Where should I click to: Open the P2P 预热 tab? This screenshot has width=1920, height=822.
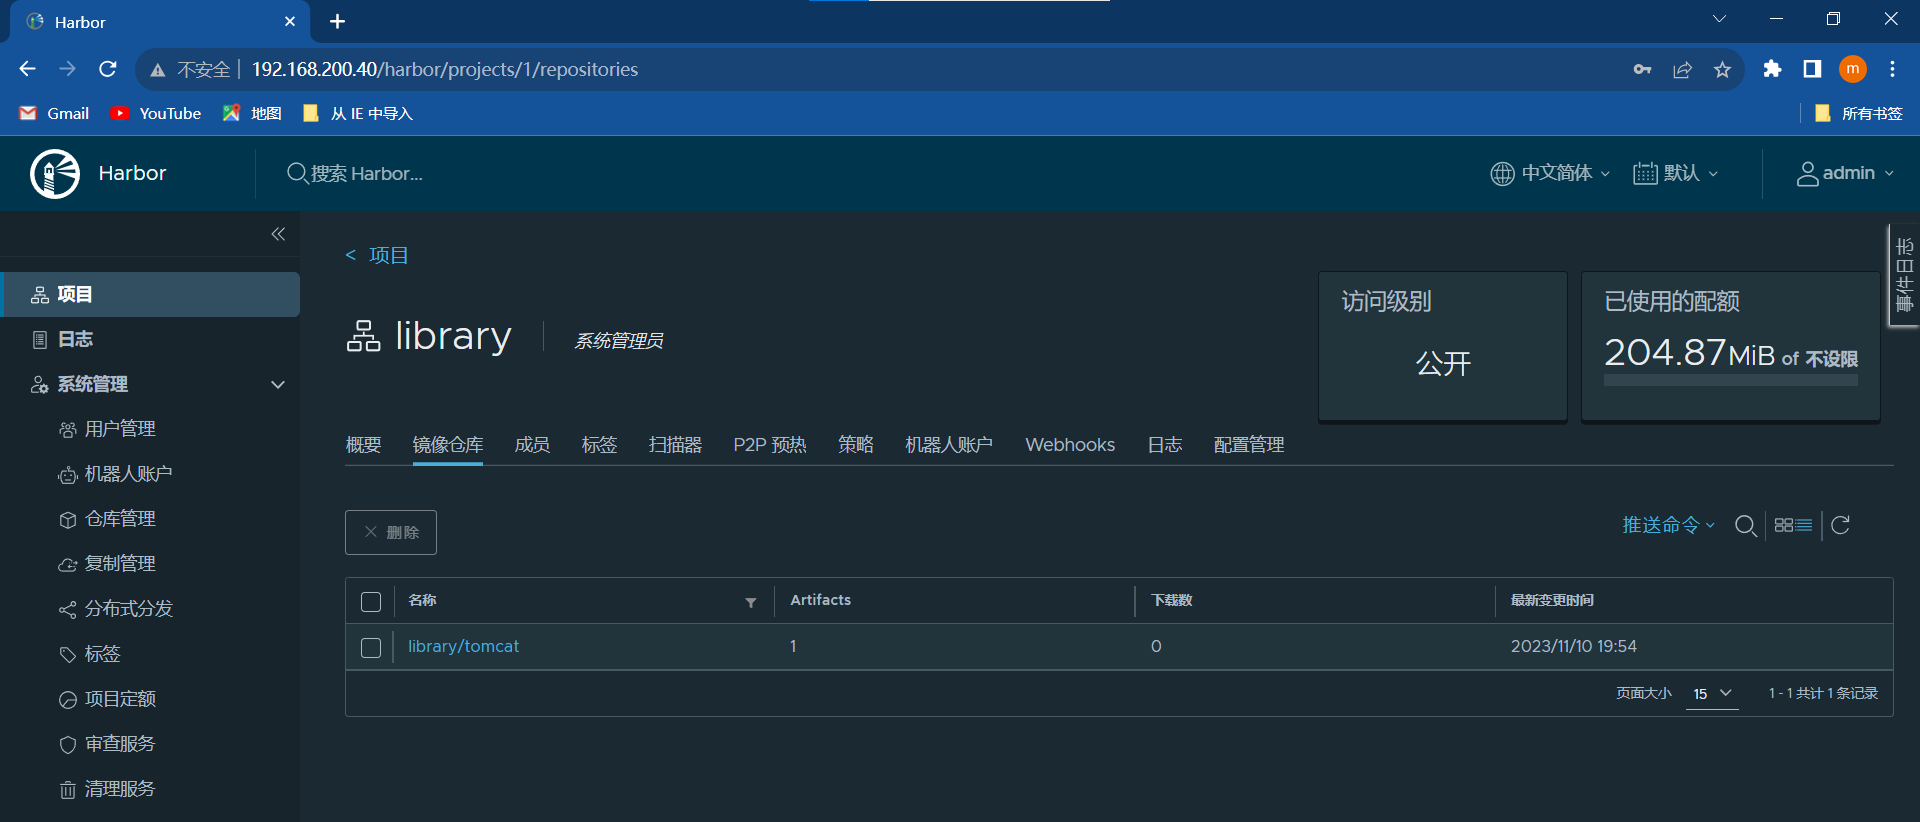(x=770, y=445)
